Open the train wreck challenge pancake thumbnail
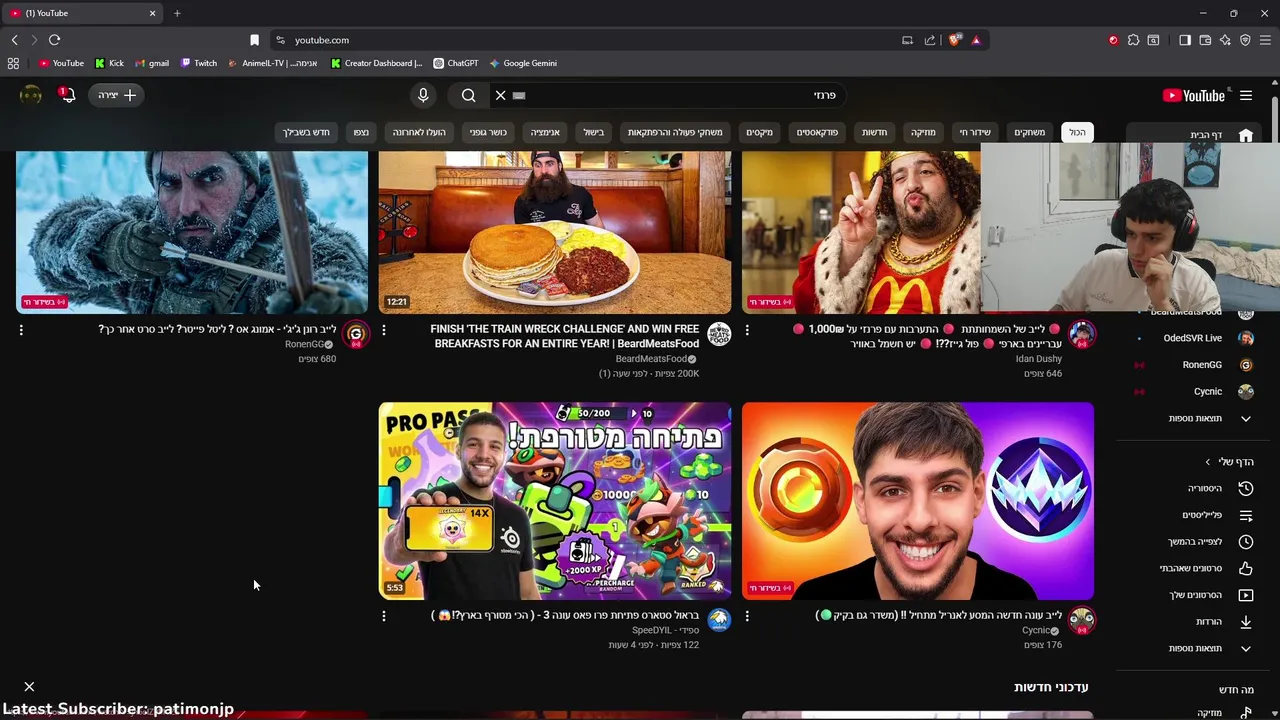The height and width of the screenshot is (720, 1280). 555,232
